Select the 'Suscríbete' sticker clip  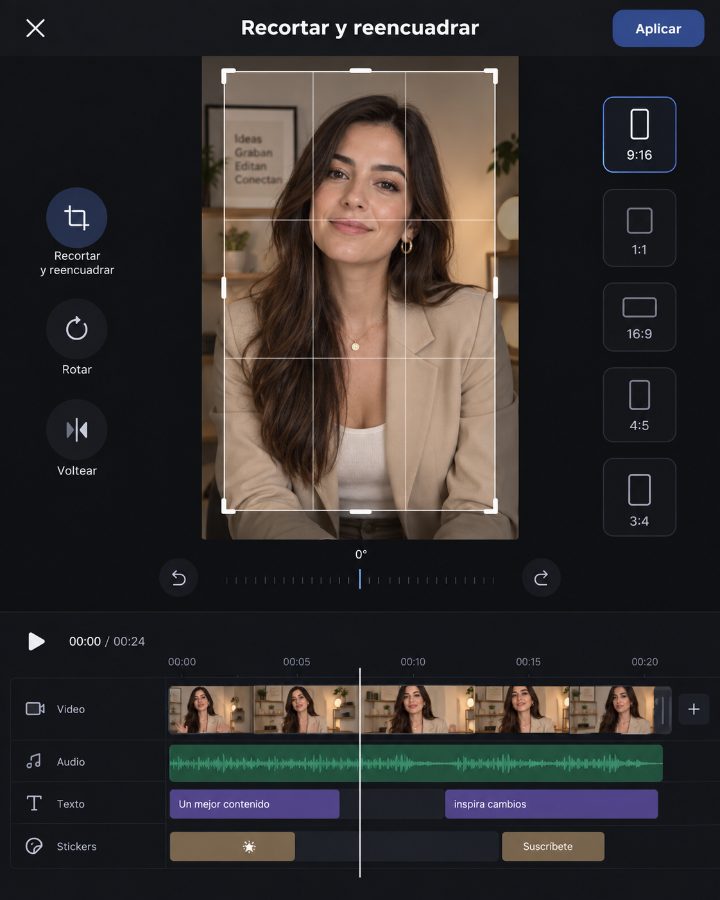click(x=553, y=847)
